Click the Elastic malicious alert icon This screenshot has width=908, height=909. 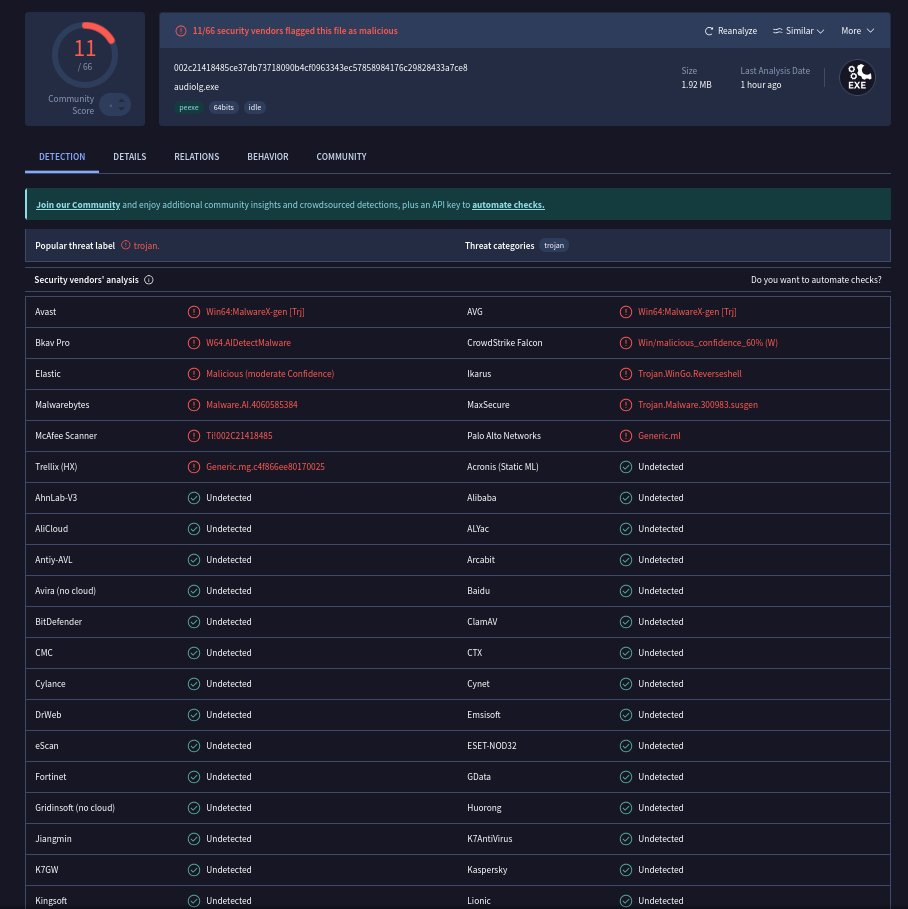click(194, 374)
